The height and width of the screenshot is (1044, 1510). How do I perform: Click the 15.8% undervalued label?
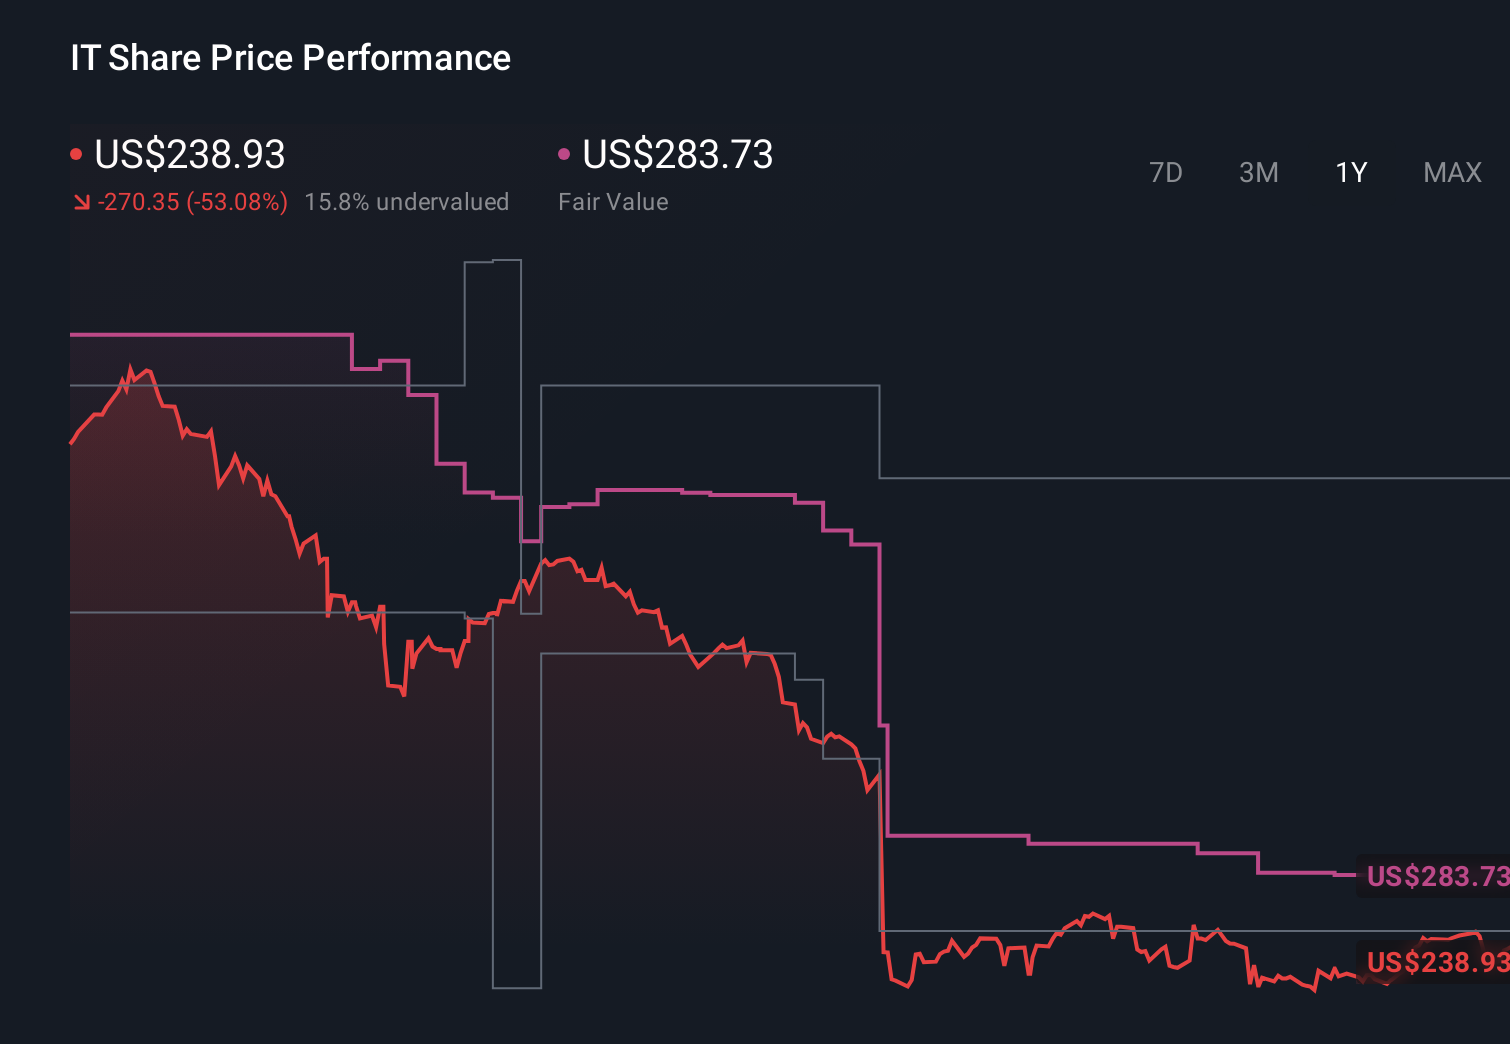(408, 201)
